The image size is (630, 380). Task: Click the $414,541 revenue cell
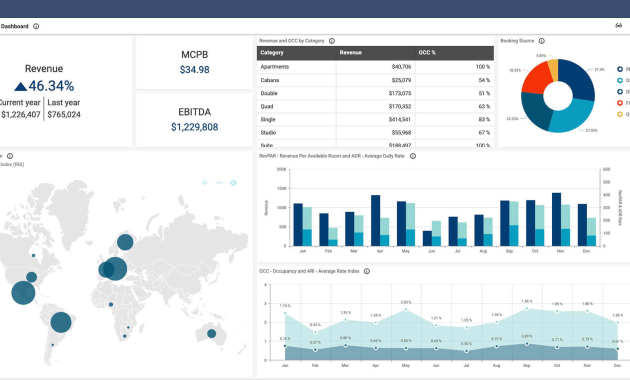(x=375, y=120)
